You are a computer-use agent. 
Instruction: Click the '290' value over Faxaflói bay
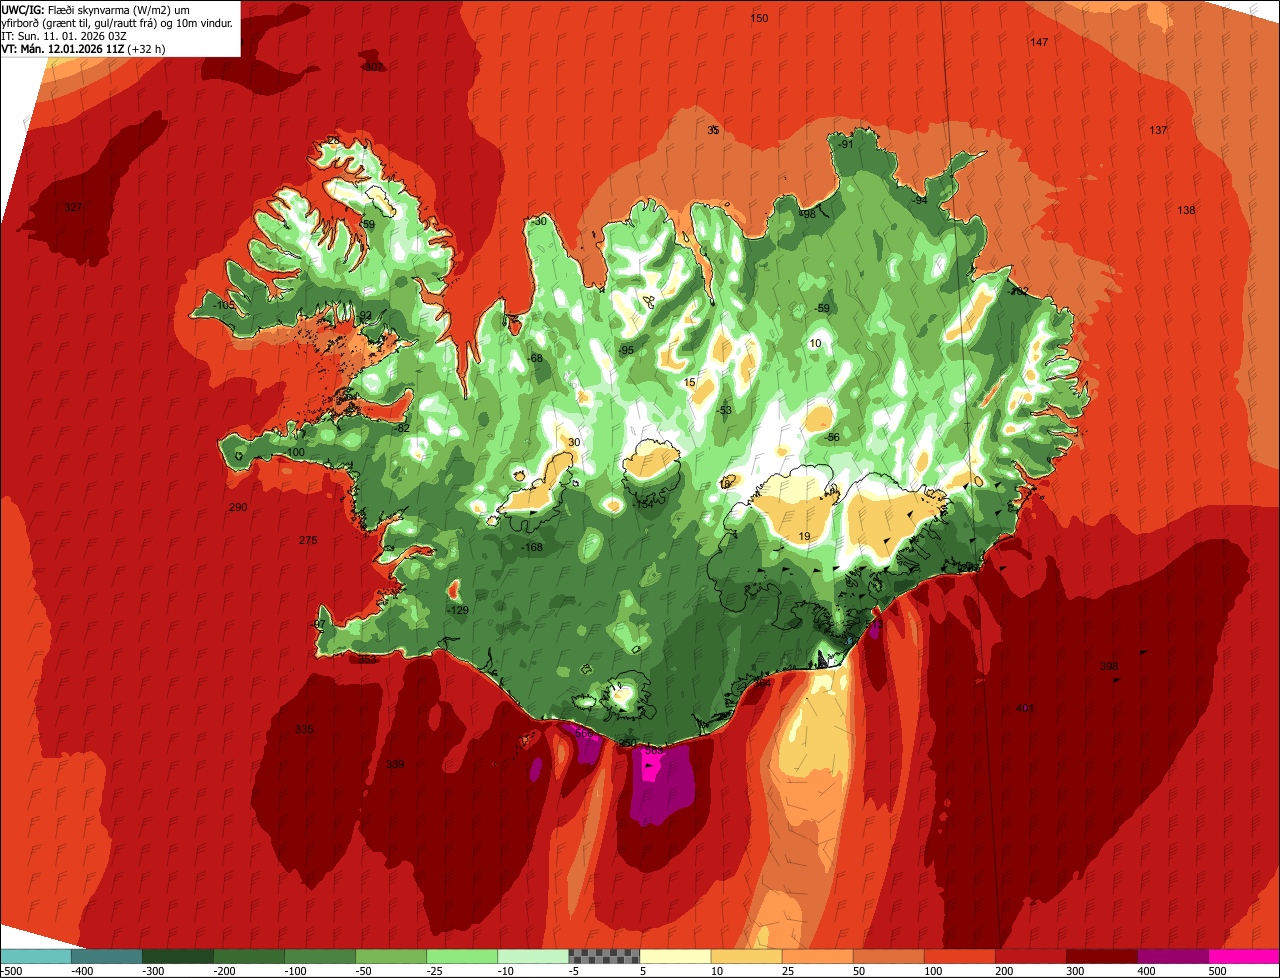pos(238,508)
